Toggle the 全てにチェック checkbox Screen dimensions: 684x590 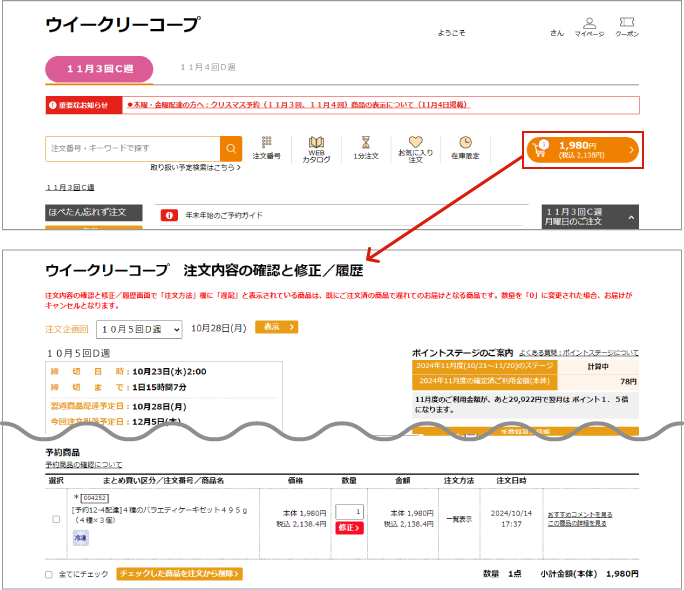point(49,574)
